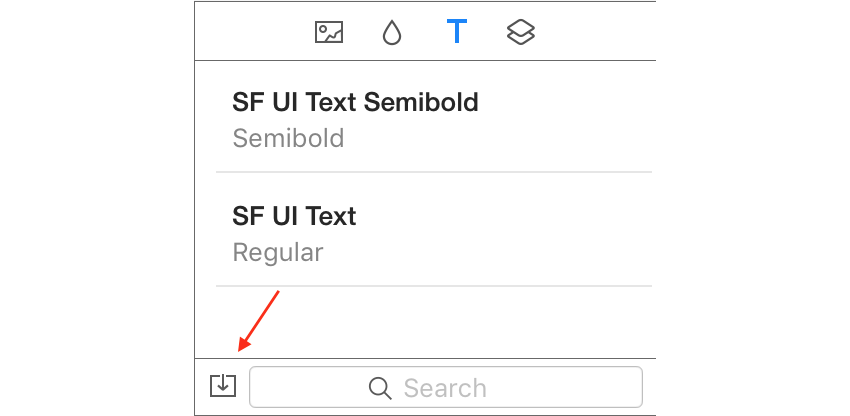The height and width of the screenshot is (416, 850).
Task: Switch to the Colors droplet tab
Action: [x=391, y=33]
